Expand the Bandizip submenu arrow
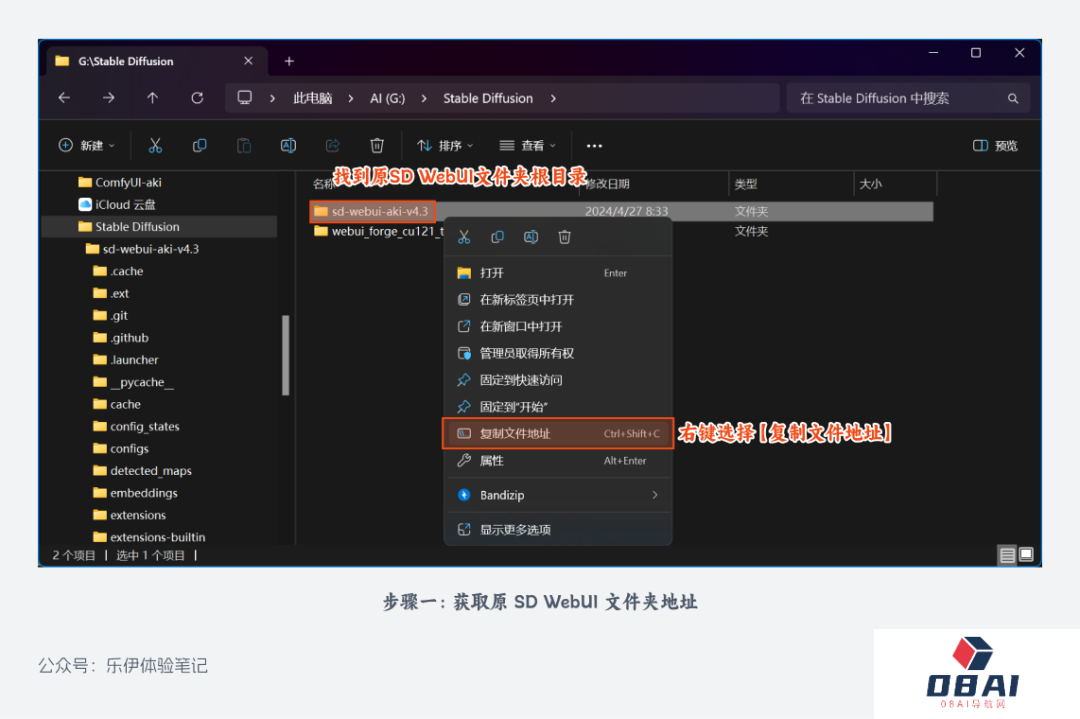 654,495
